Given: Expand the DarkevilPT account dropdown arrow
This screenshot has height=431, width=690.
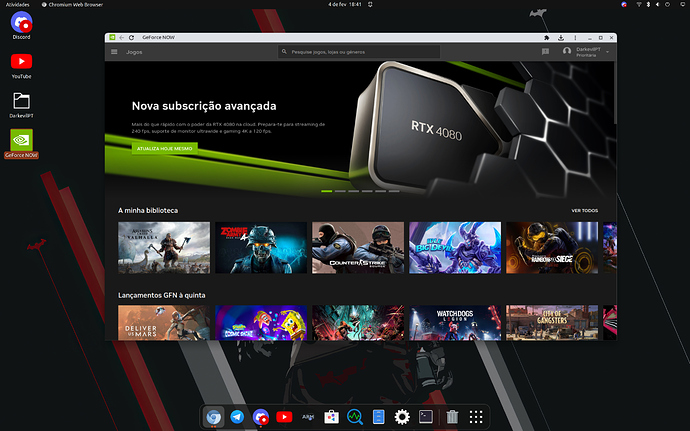Looking at the screenshot, I should (x=607, y=52).
